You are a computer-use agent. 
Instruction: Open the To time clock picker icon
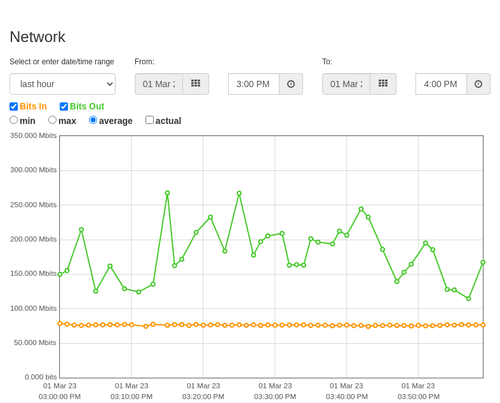478,84
